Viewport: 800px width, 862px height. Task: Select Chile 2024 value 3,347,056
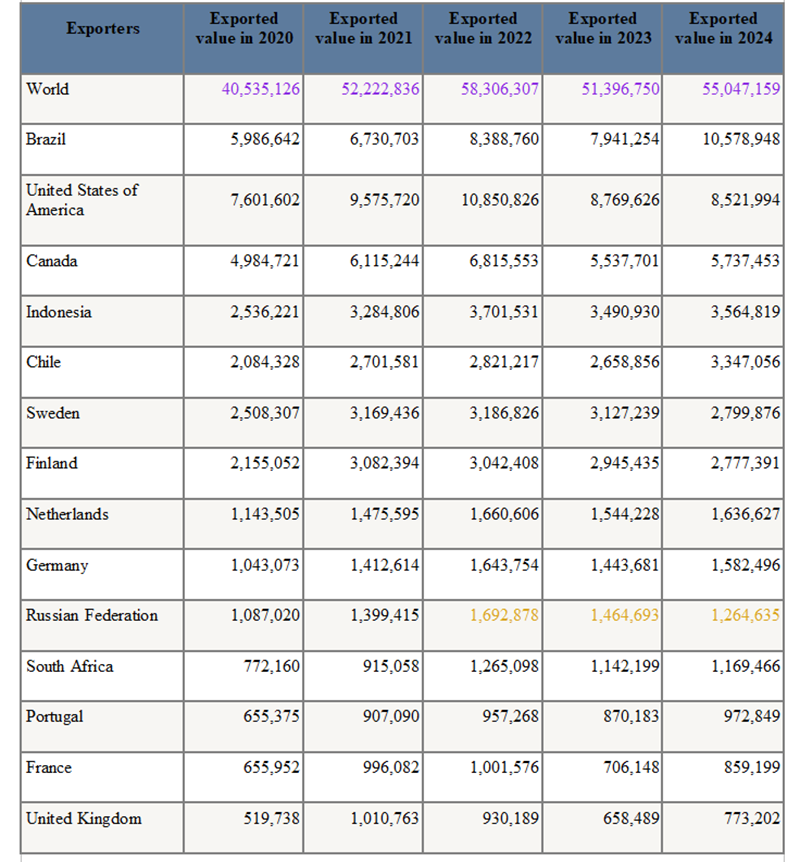[745, 362]
